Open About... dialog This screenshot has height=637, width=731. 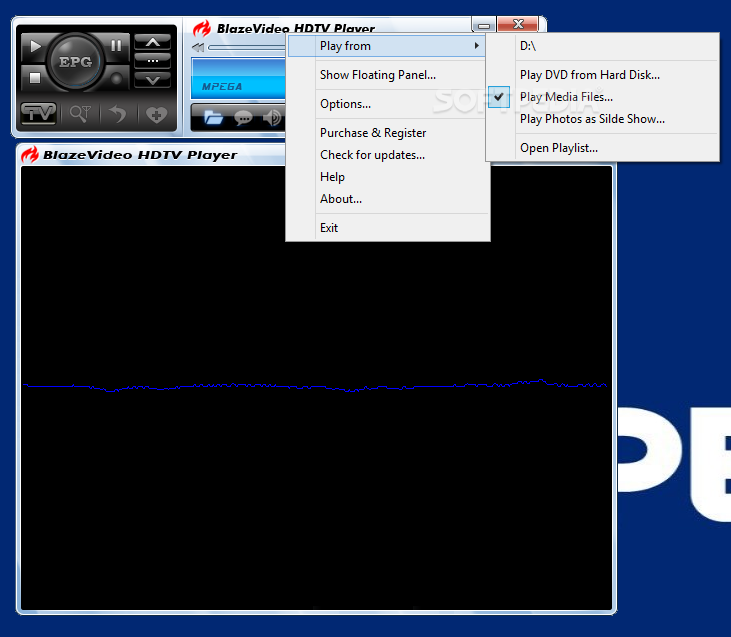coord(387,199)
